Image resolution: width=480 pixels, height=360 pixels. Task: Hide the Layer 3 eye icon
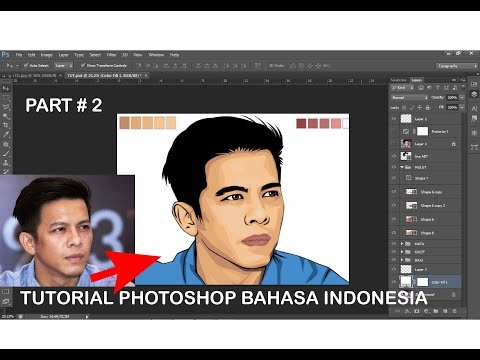tap(394, 269)
